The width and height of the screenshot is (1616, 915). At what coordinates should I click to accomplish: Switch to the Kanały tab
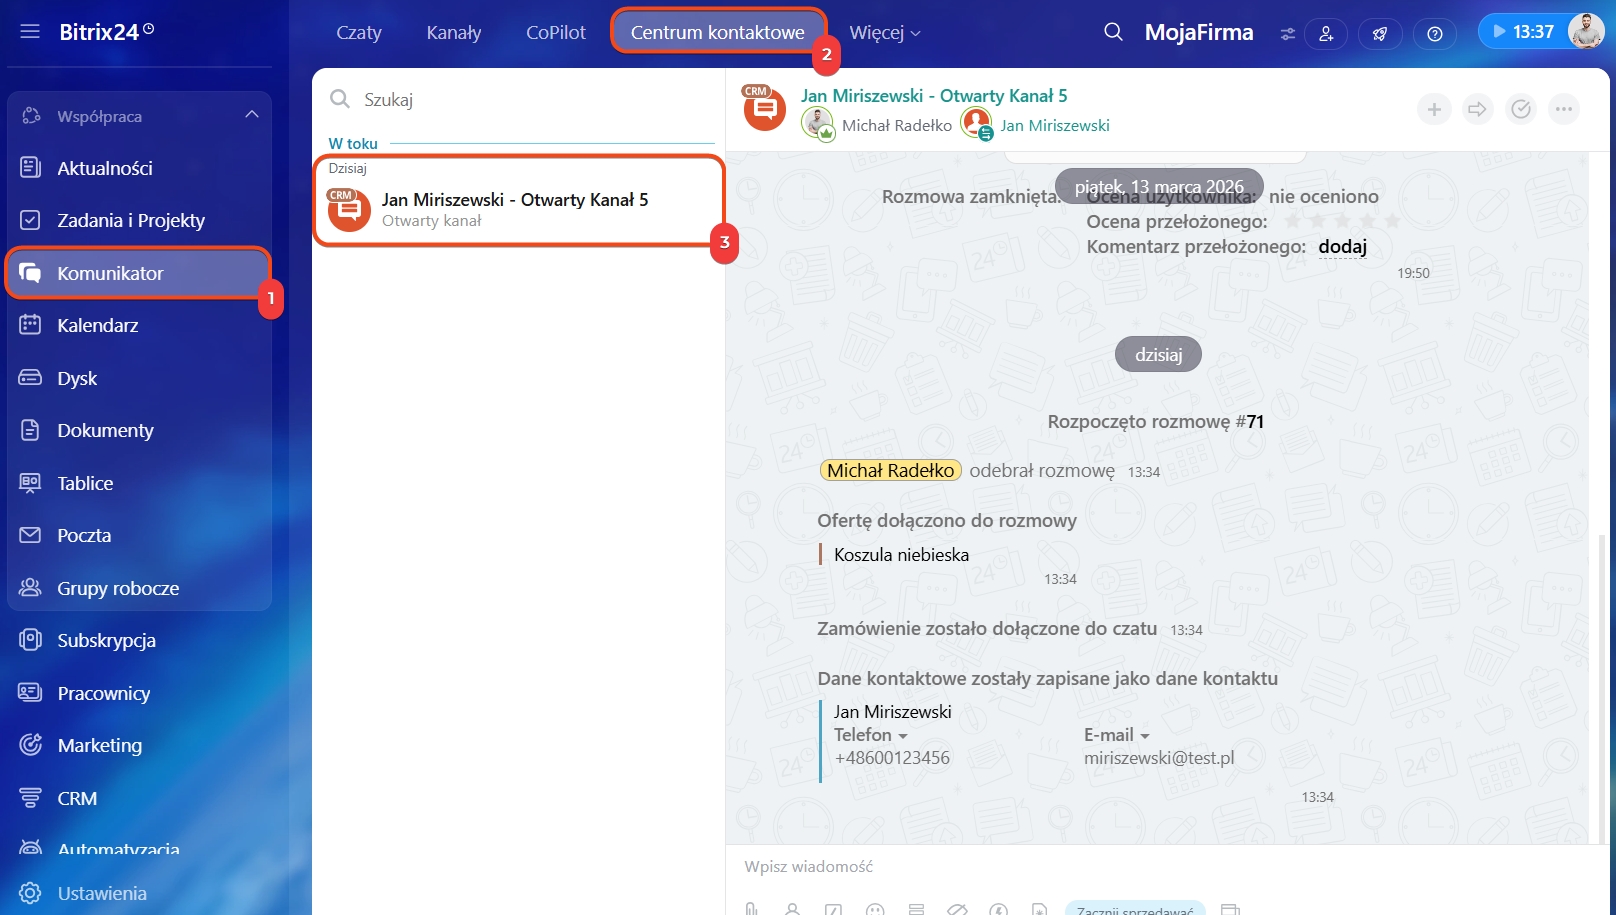click(454, 32)
